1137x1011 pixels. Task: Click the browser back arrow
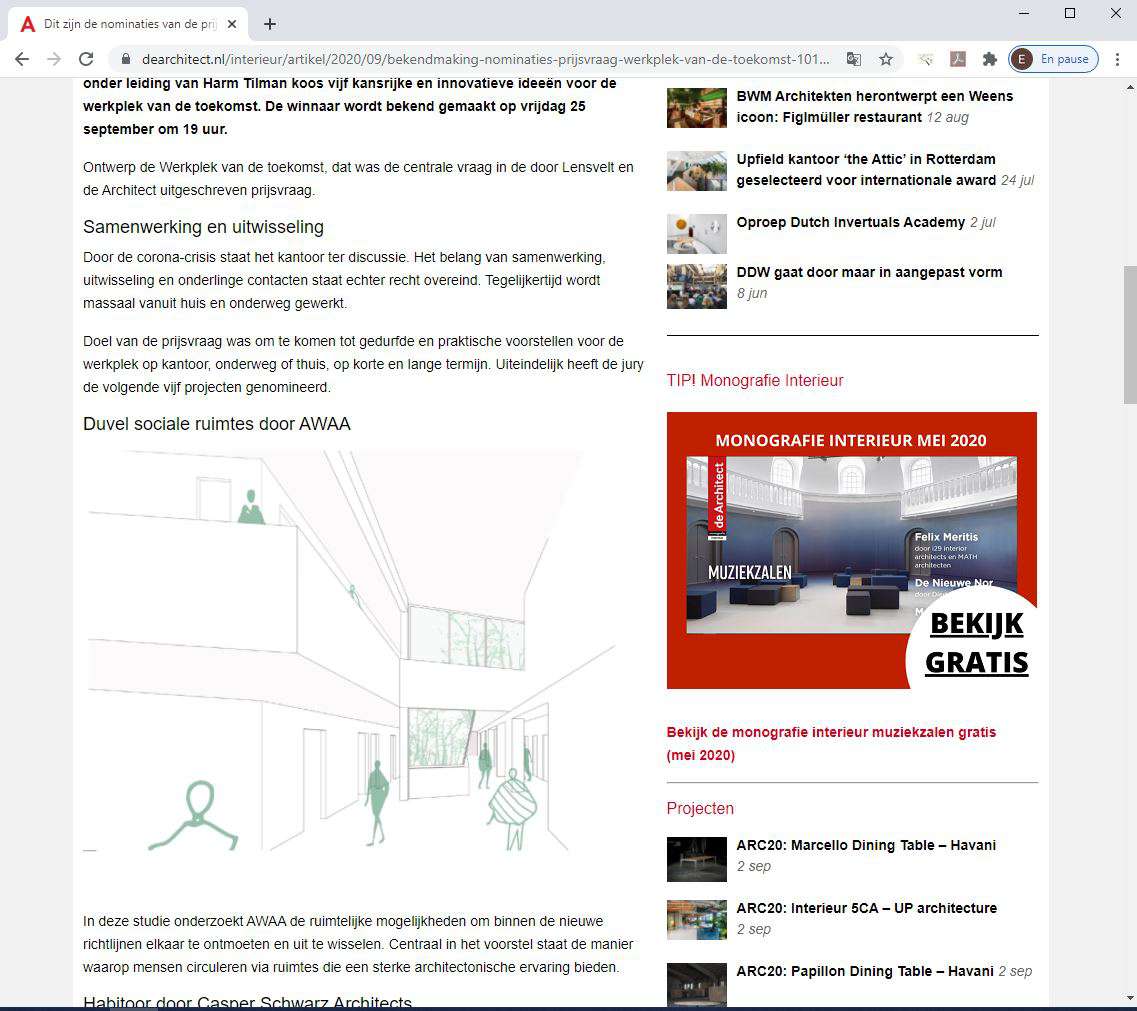click(22, 59)
